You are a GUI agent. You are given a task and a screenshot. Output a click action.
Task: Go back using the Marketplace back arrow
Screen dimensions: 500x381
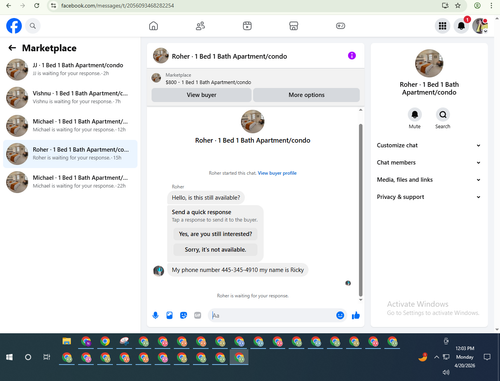pos(12,48)
